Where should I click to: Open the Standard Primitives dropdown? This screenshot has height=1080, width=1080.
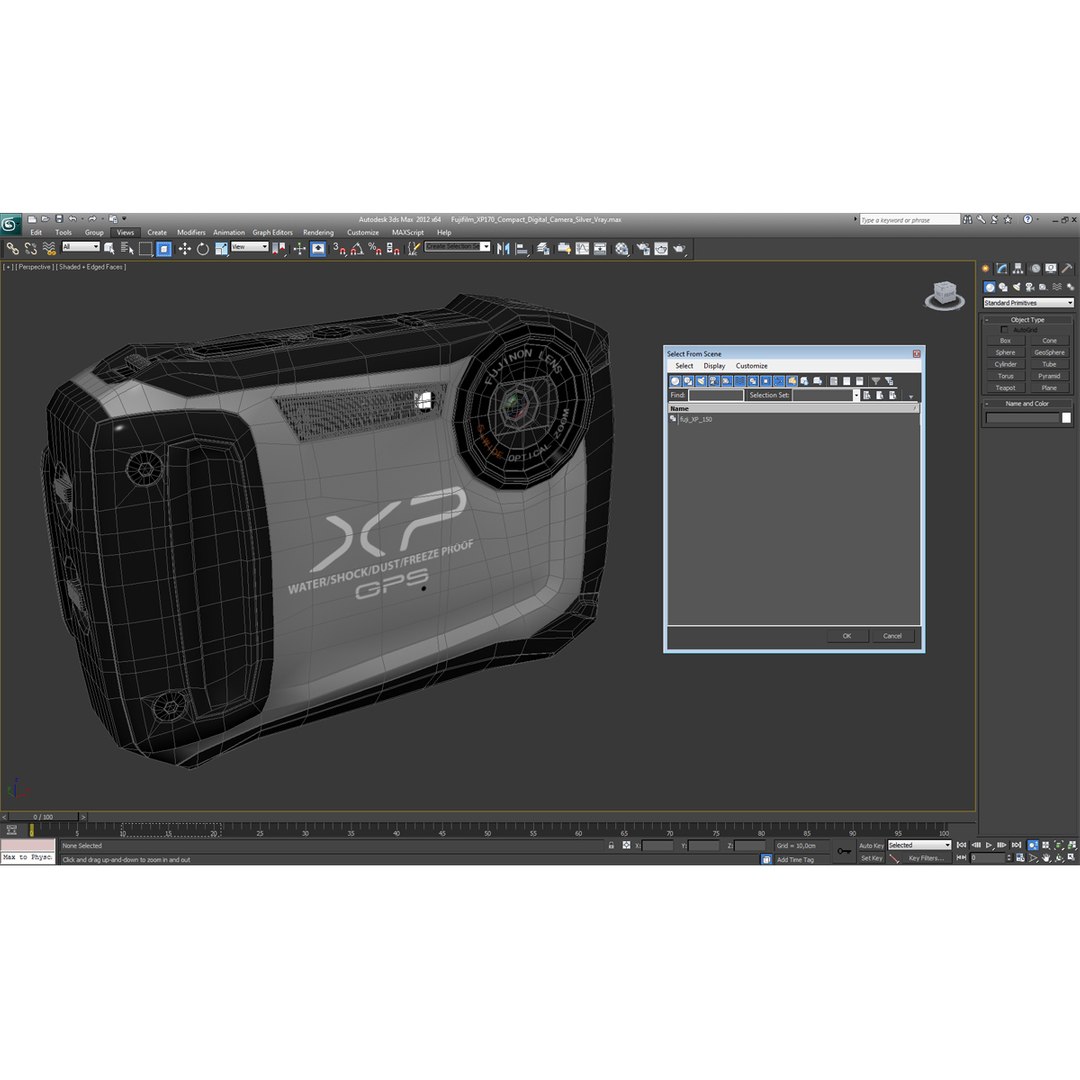[x=1028, y=303]
